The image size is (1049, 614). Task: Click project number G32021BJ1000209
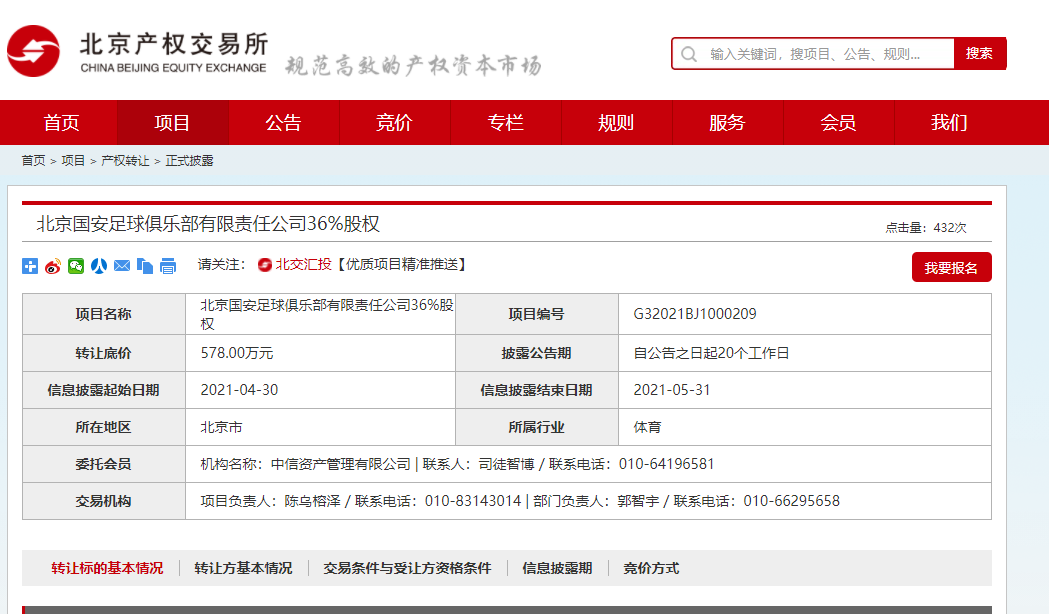click(695, 314)
